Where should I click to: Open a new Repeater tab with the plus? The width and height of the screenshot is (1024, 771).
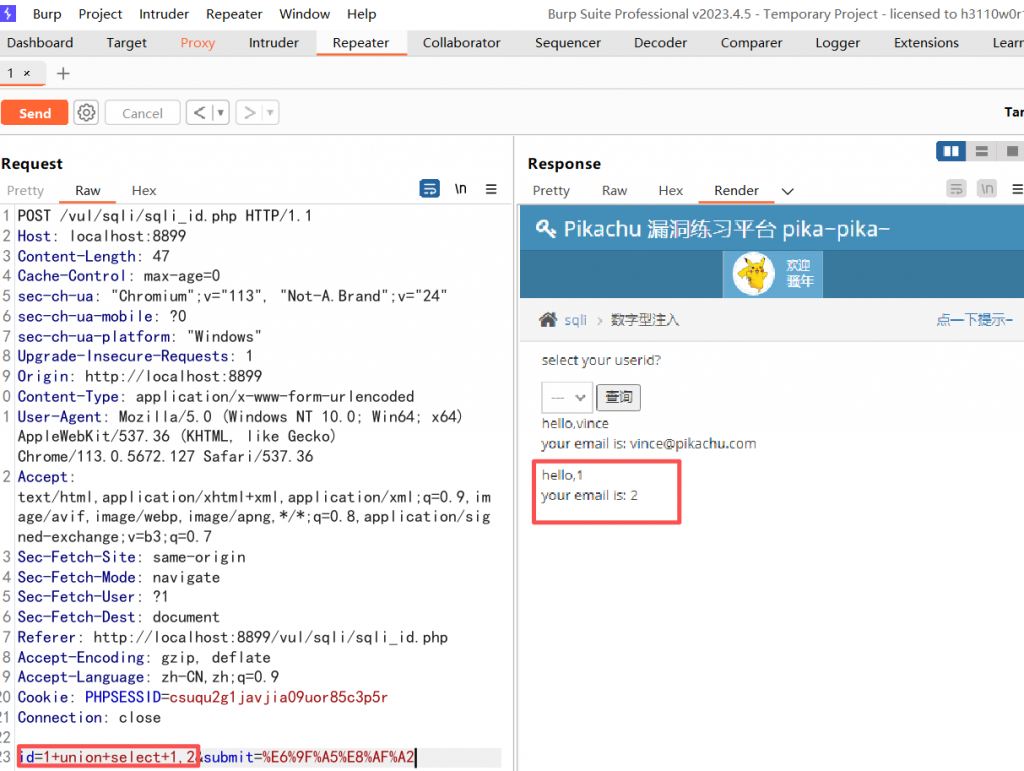coord(63,73)
